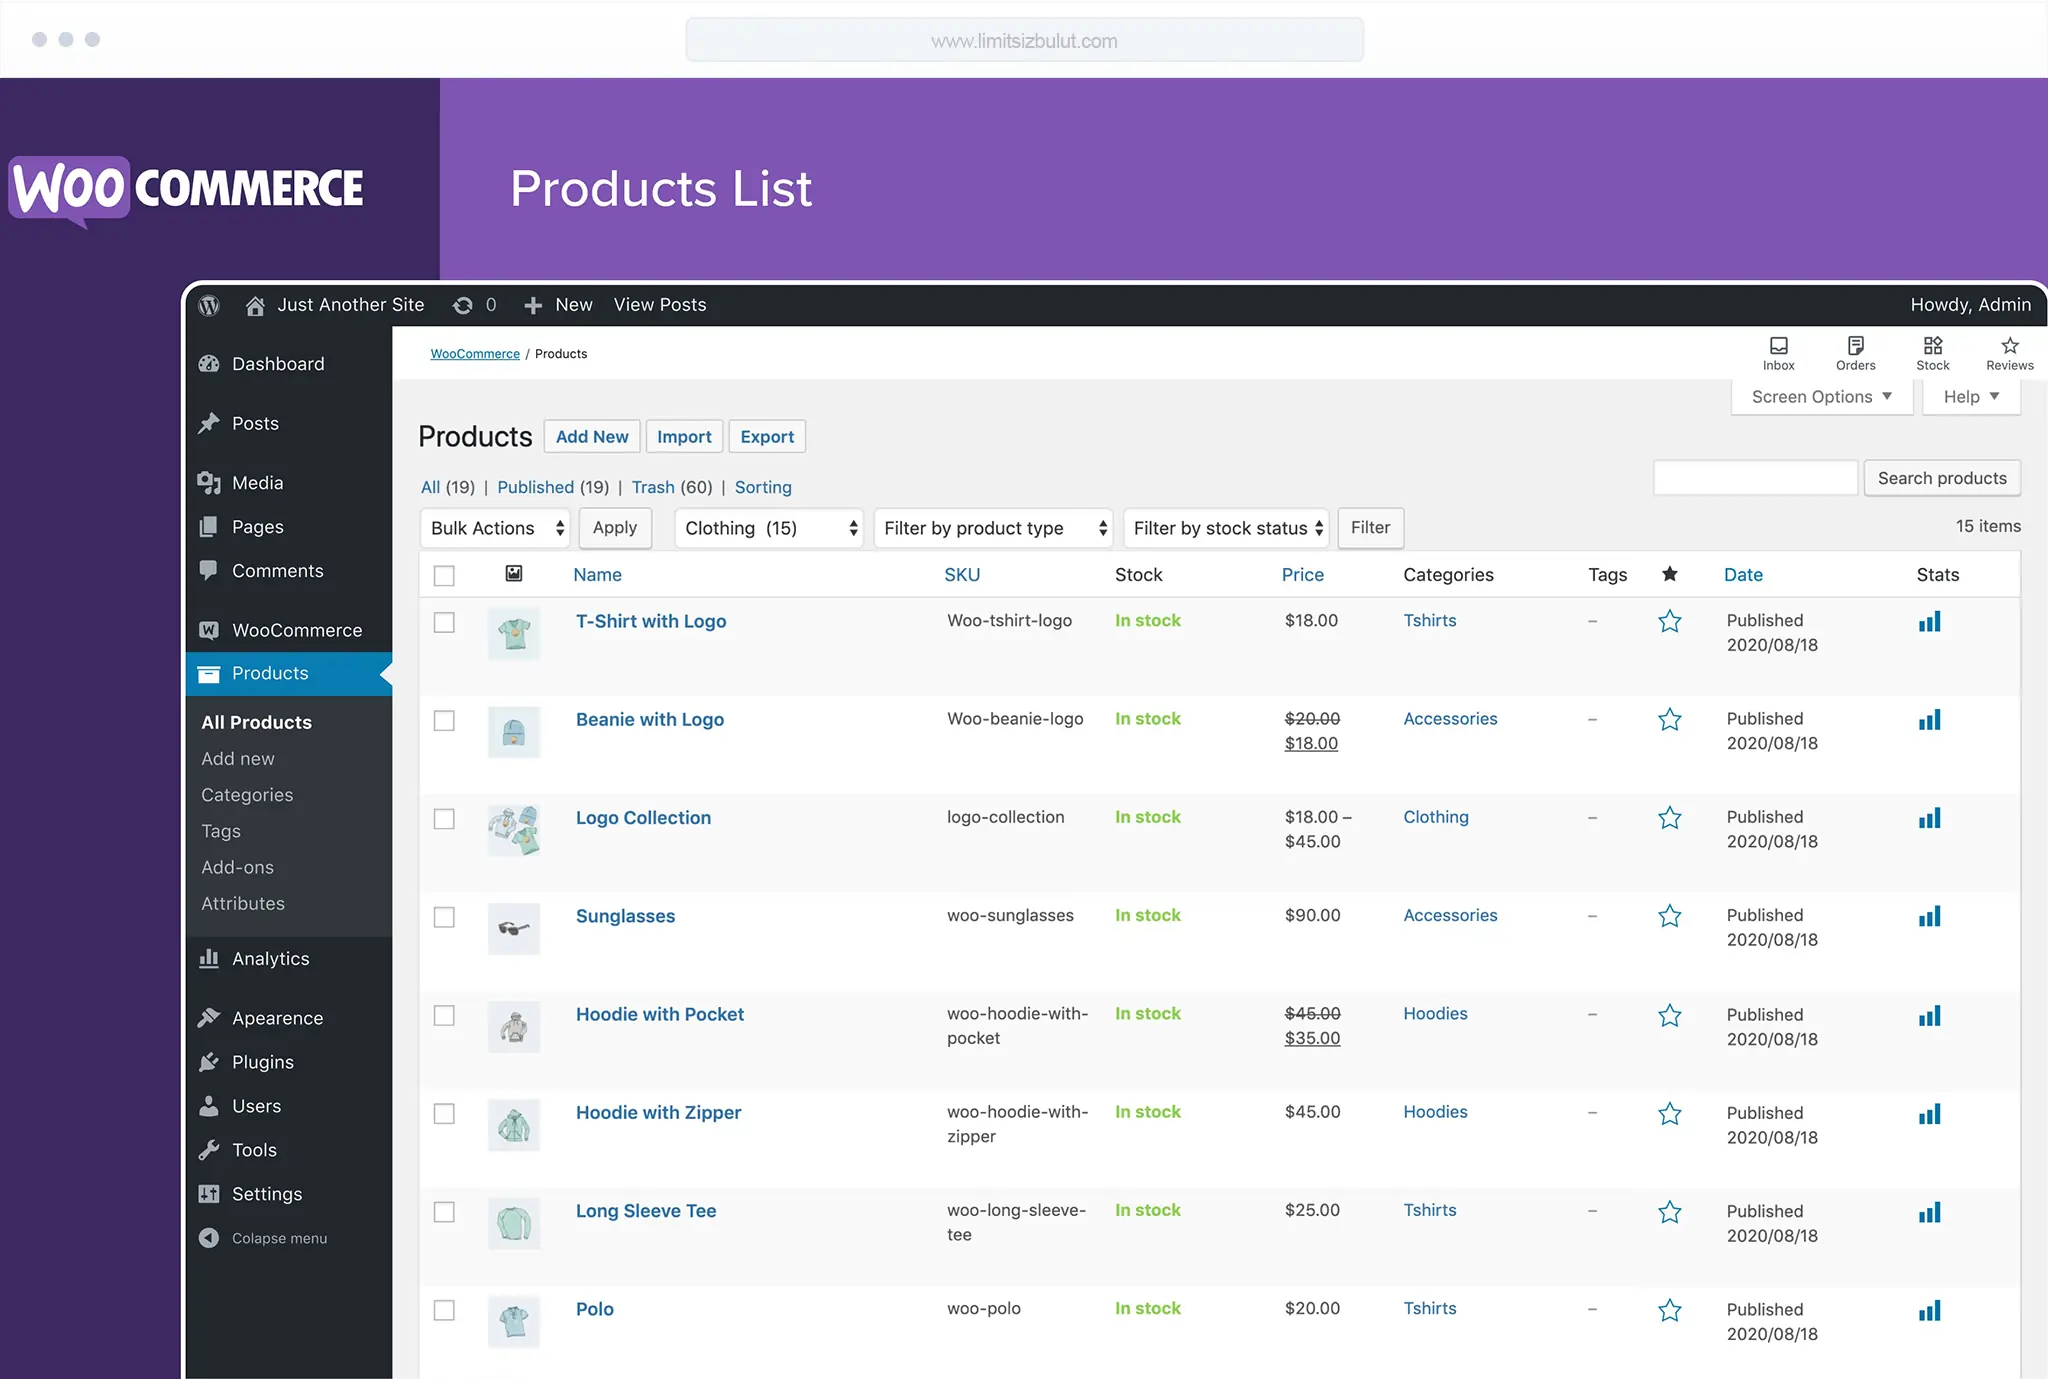Click the updates refresh icon in admin bar

pyautogui.click(x=462, y=305)
